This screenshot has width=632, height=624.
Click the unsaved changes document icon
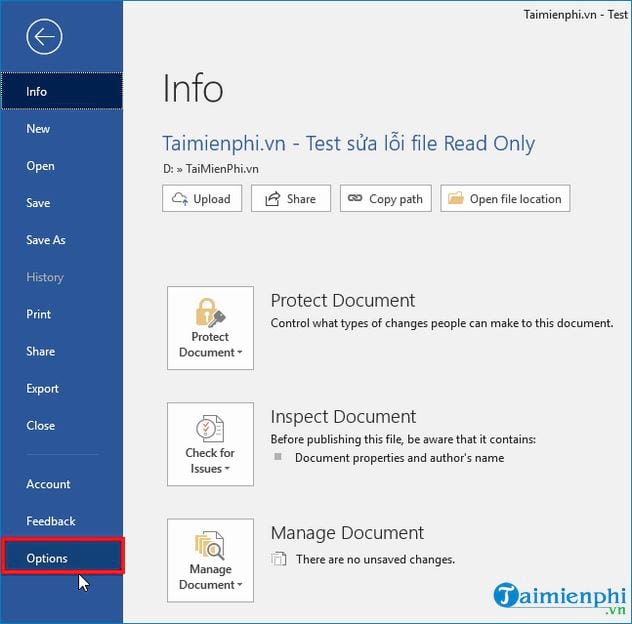279,559
